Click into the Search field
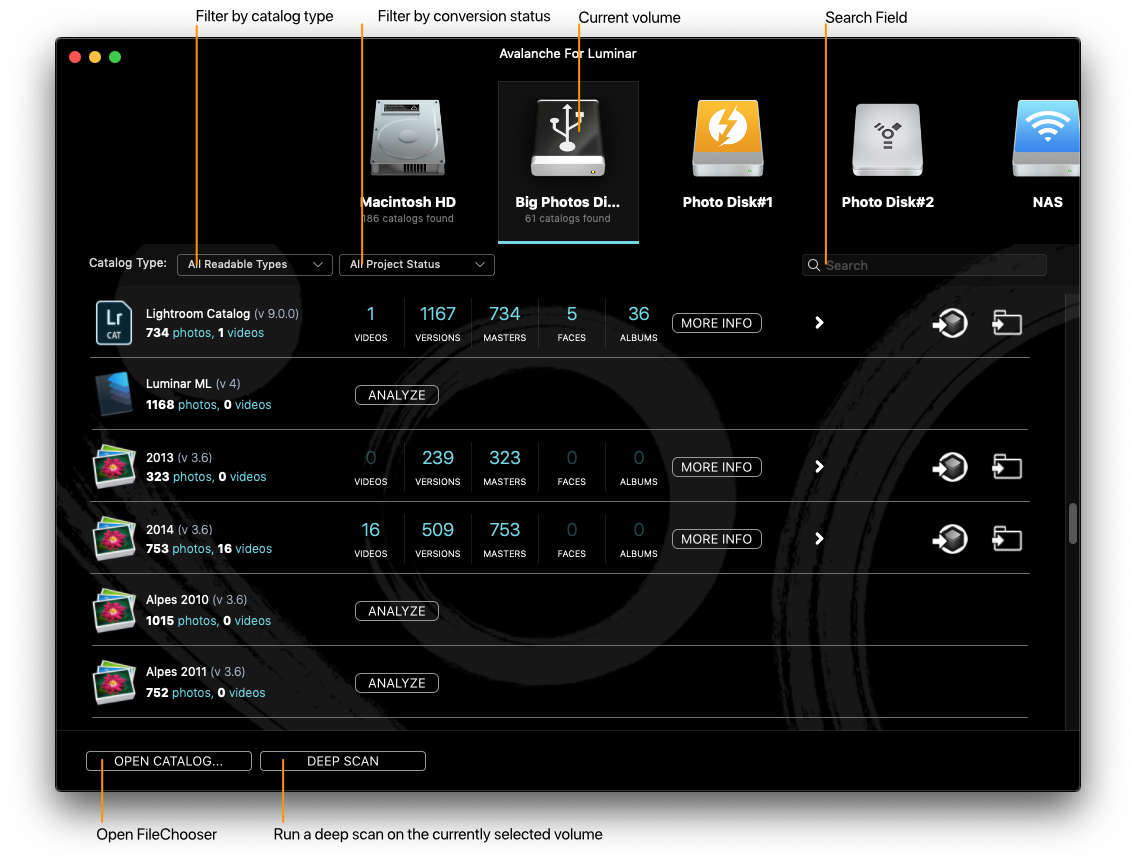This screenshot has width=1136, height=865. point(924,265)
